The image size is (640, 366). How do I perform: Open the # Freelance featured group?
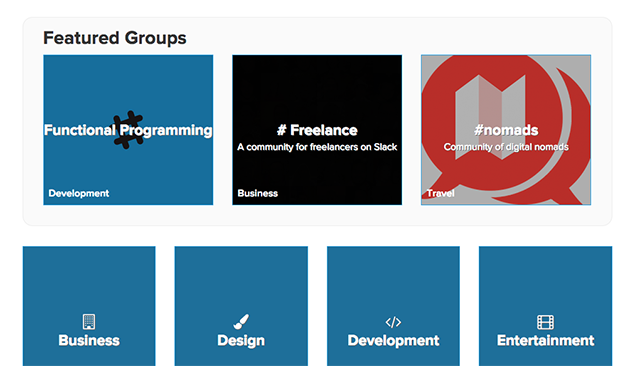click(317, 130)
